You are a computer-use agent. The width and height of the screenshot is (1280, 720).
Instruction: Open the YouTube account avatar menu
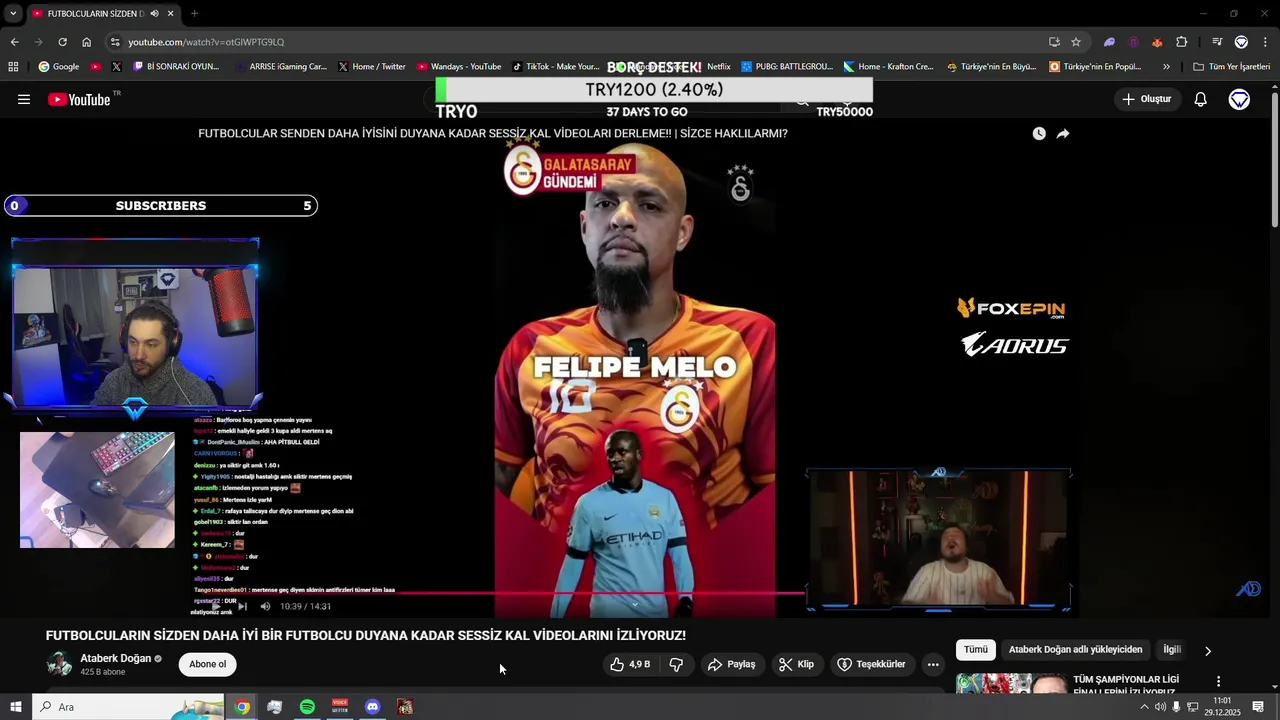[1239, 99]
